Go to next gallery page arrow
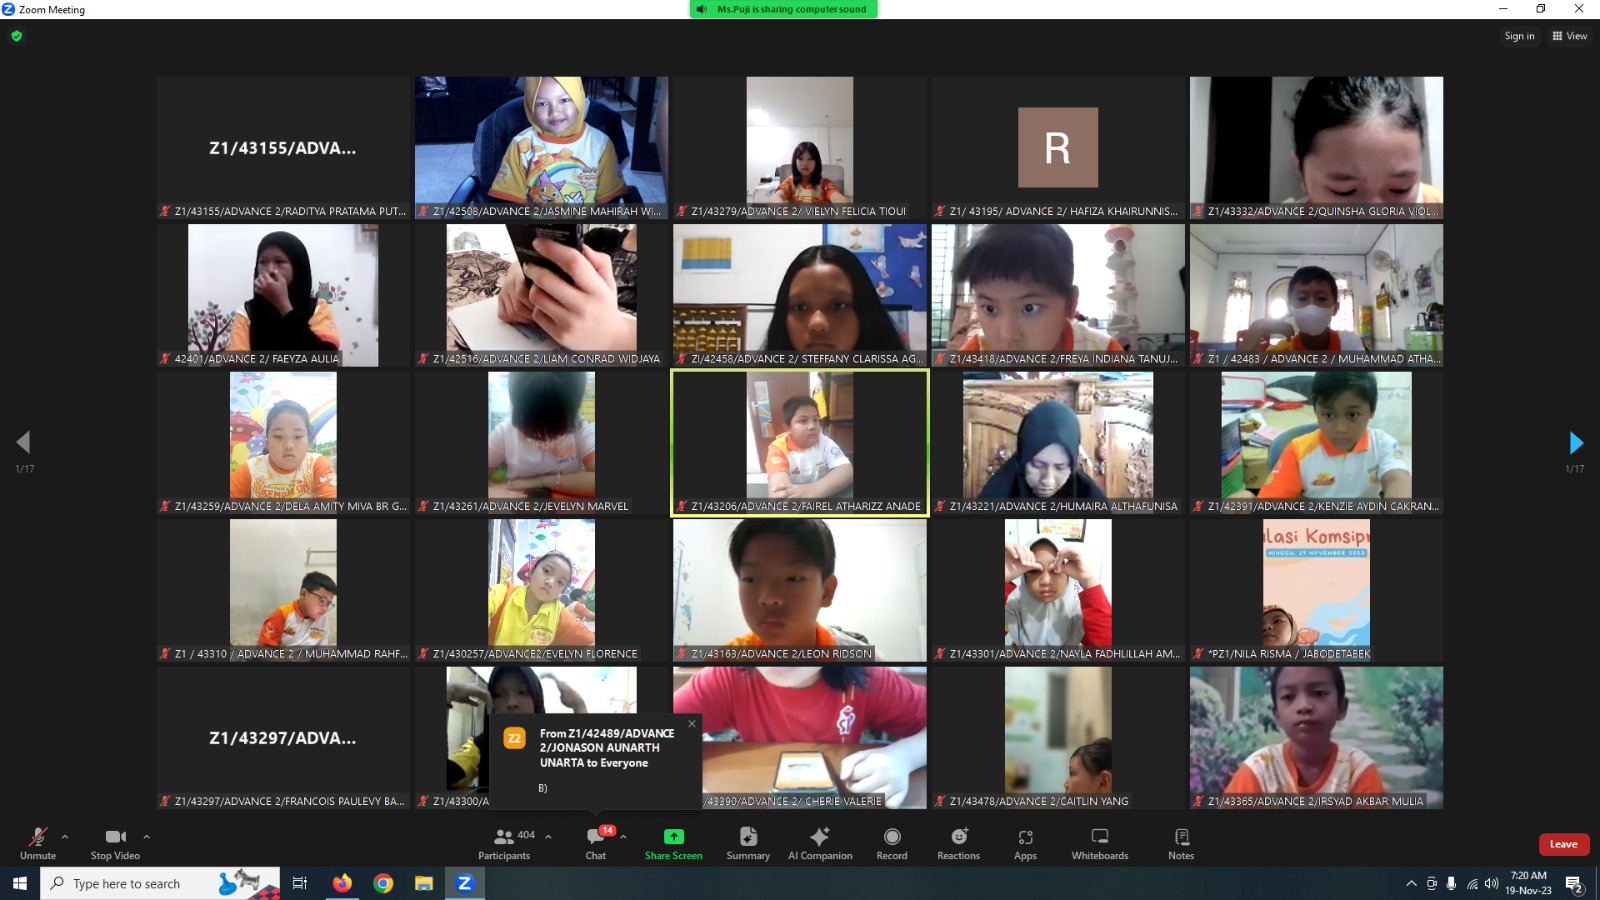This screenshot has height=900, width=1600. [x=1575, y=443]
